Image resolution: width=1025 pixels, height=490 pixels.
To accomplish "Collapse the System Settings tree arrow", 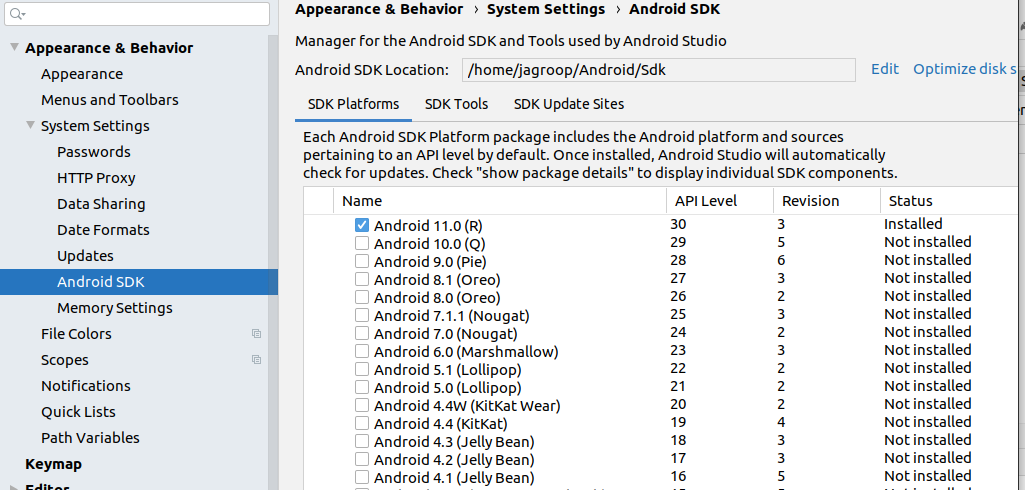I will click(30, 125).
